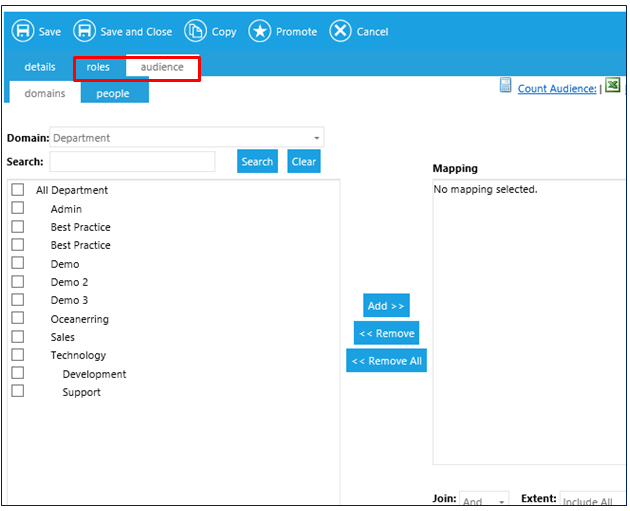
Task: Tick the Admin department checkbox
Action: pyautogui.click(x=18, y=209)
